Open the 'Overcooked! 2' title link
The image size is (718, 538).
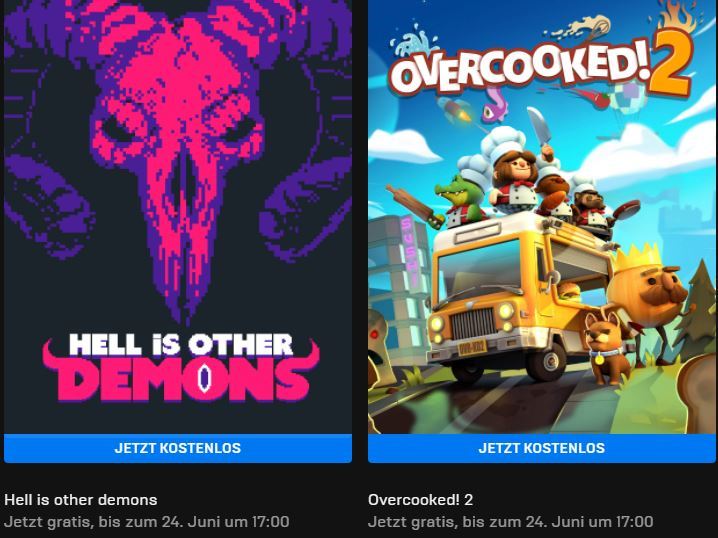(420, 500)
